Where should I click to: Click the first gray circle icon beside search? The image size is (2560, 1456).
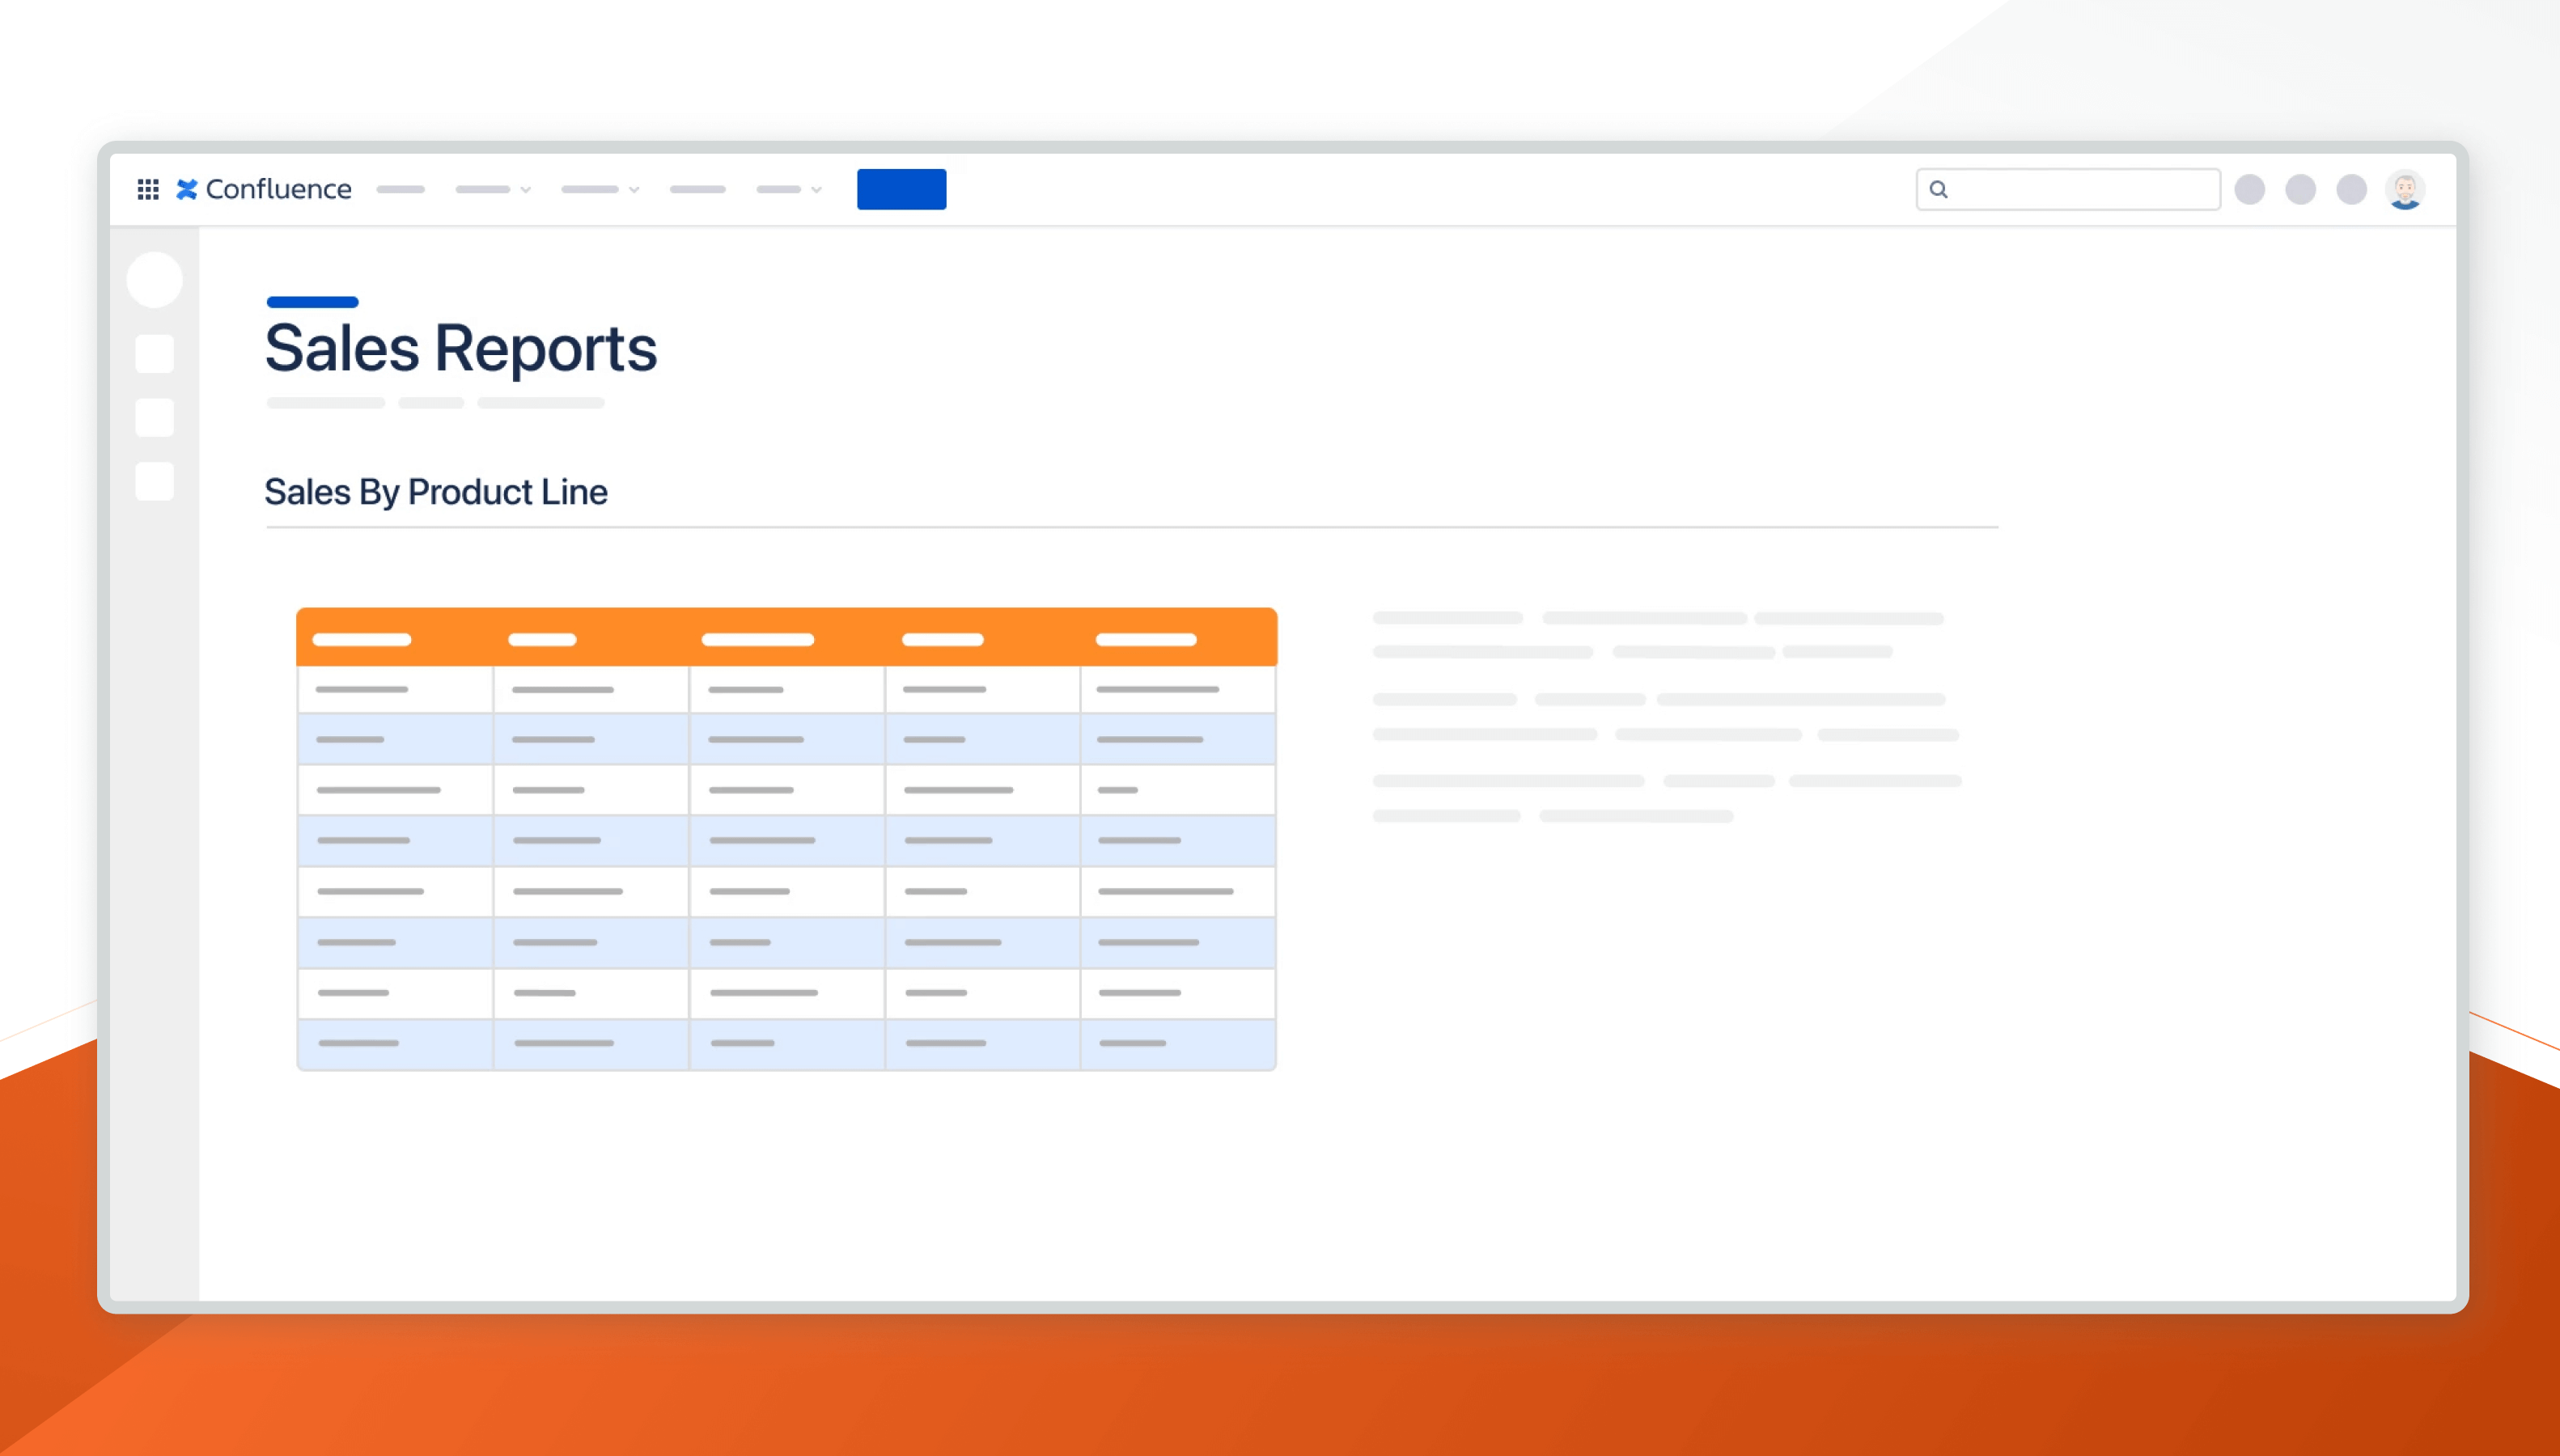[x=2249, y=189]
